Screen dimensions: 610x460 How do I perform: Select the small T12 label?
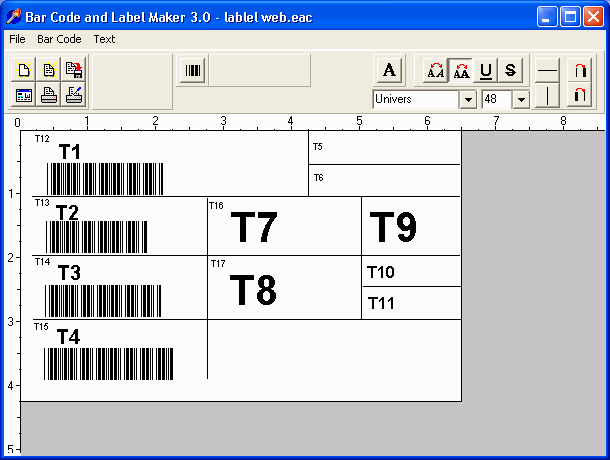(x=42, y=139)
